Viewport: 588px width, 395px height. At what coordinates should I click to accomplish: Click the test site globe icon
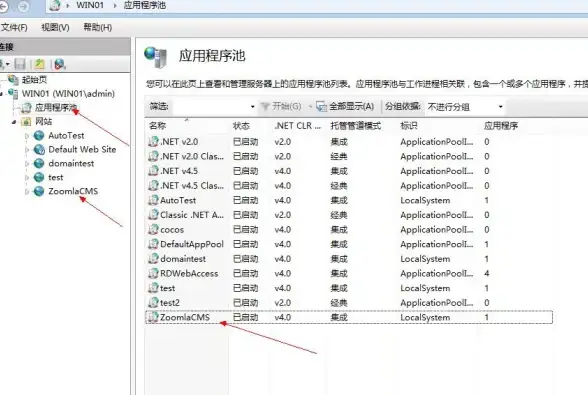[39, 177]
